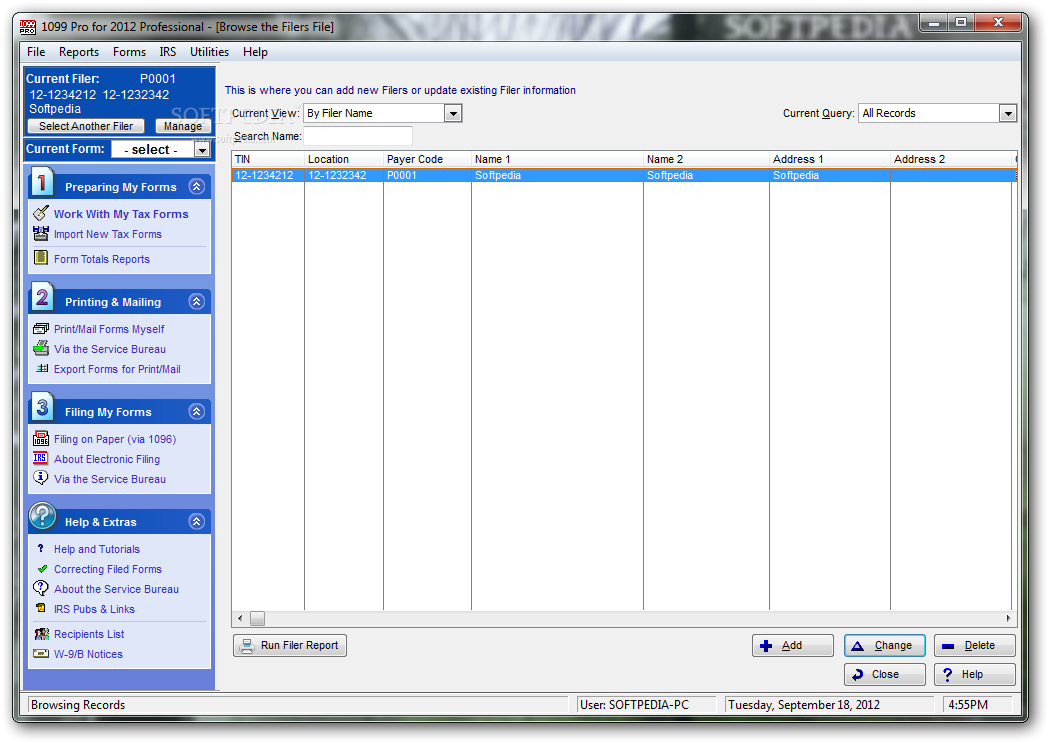Screen dimensions: 1049x743
Task: Click the step 2 Printing & Mailing number icon
Action: 42,297
